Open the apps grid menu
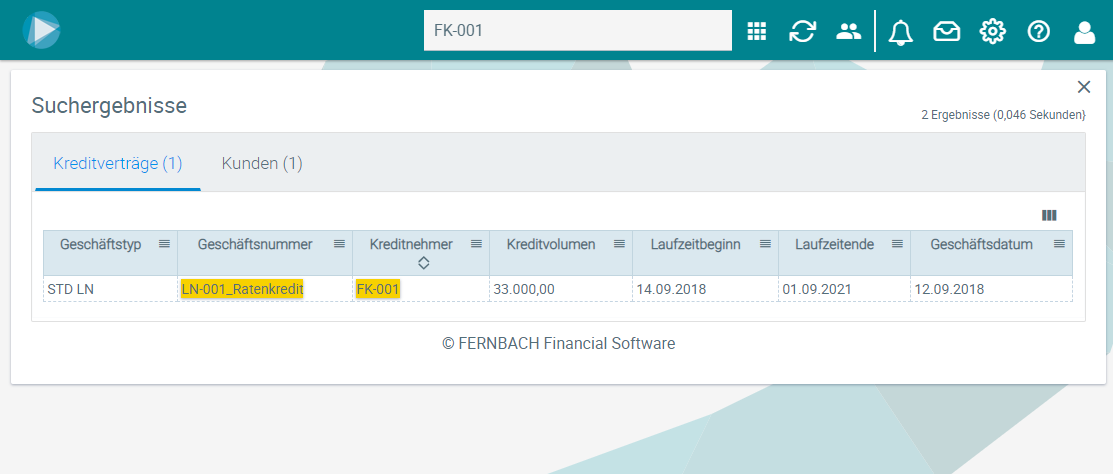1113x474 pixels. point(757,31)
